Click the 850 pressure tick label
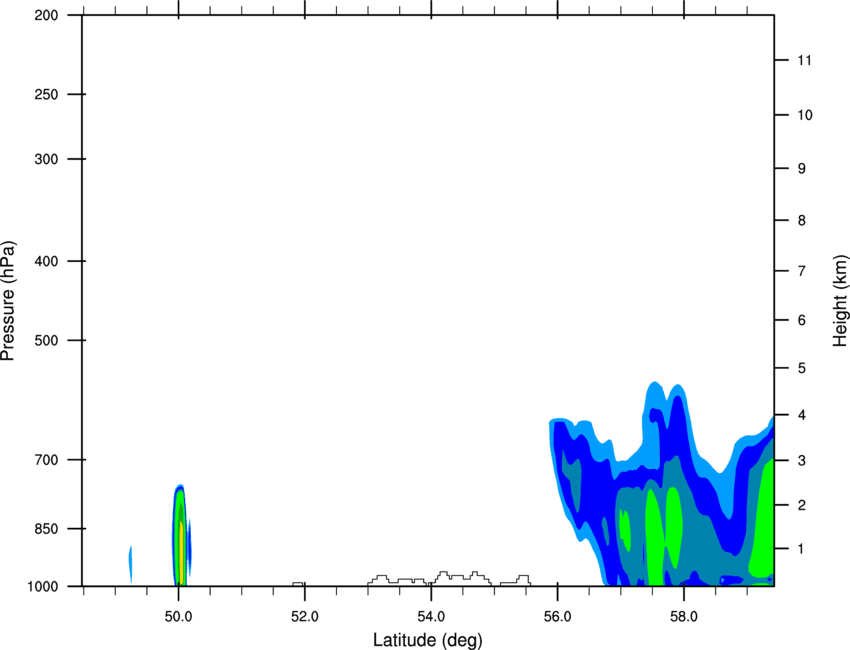 point(46,529)
